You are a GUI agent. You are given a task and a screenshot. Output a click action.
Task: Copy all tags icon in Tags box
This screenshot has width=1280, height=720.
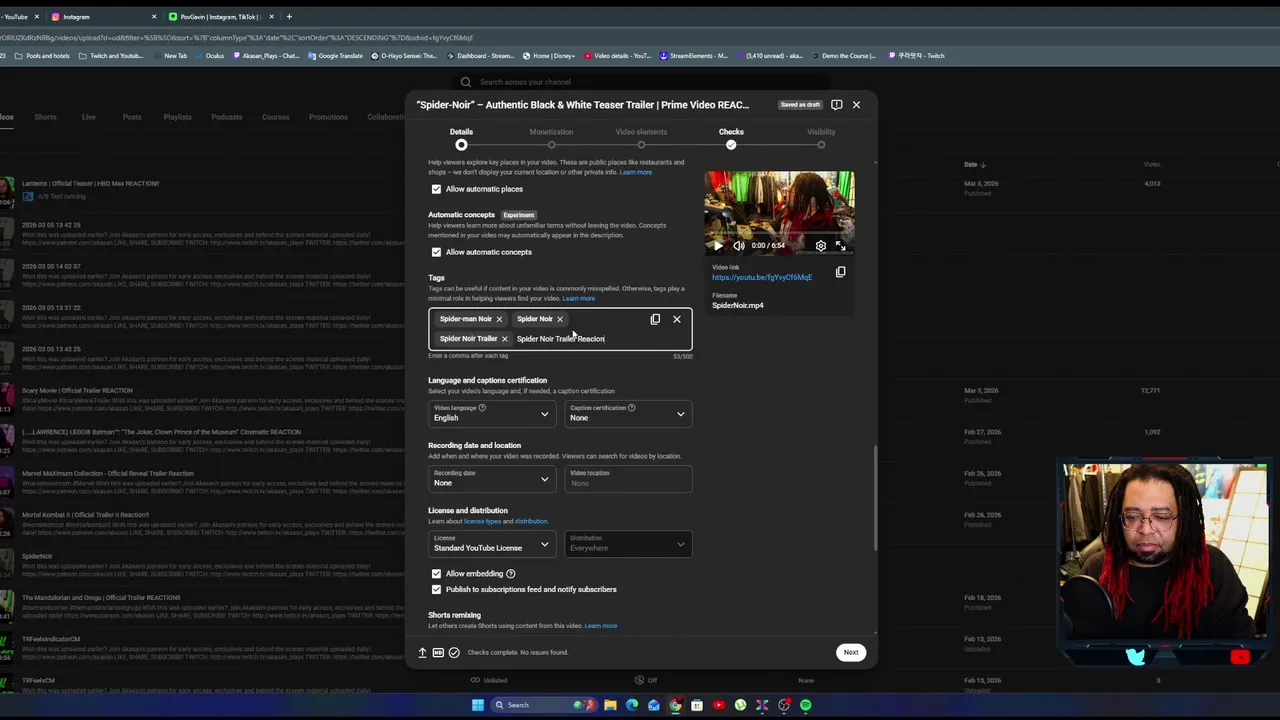click(x=655, y=319)
